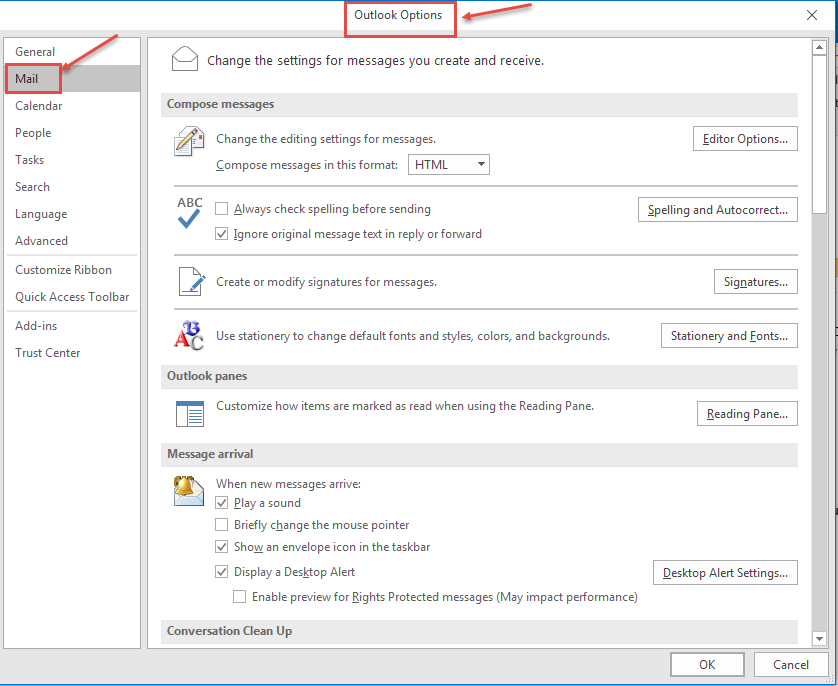Close the Outlook Options dialog
Image resolution: width=838 pixels, height=686 pixels.
812,15
